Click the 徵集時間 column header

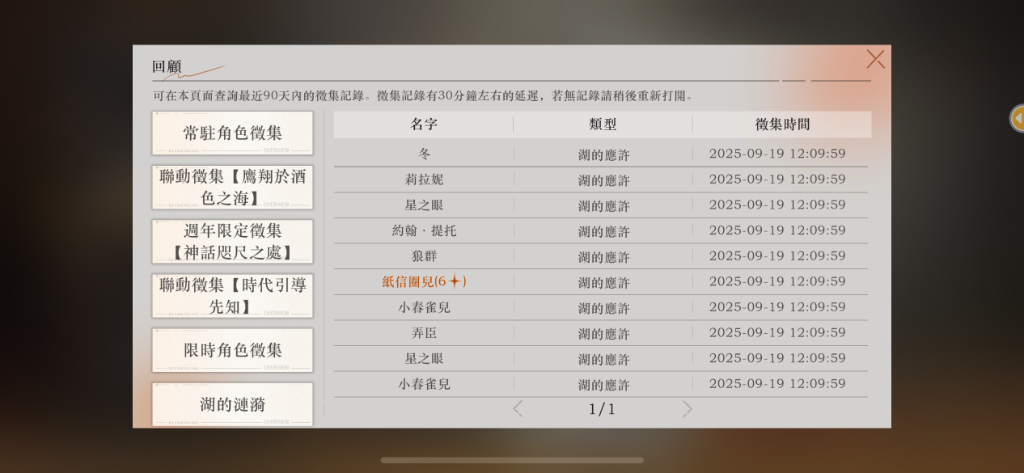[x=781, y=124]
